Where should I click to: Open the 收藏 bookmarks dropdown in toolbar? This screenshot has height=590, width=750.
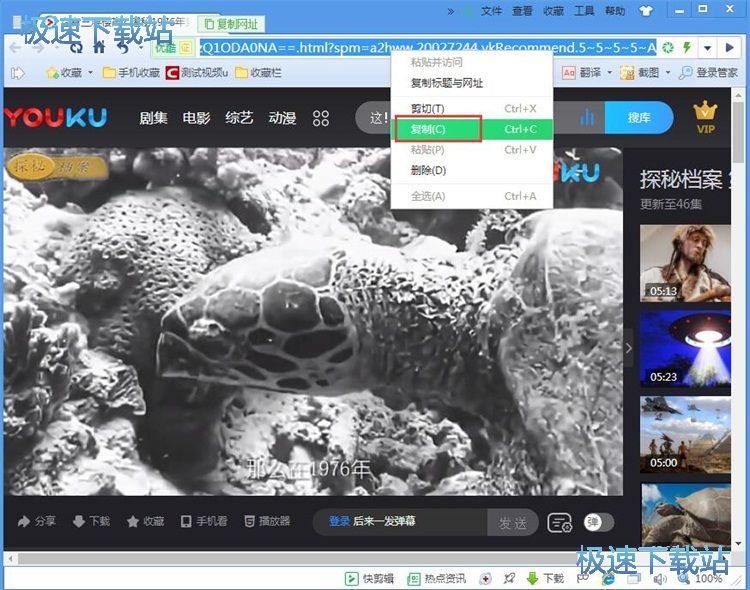(x=90, y=73)
